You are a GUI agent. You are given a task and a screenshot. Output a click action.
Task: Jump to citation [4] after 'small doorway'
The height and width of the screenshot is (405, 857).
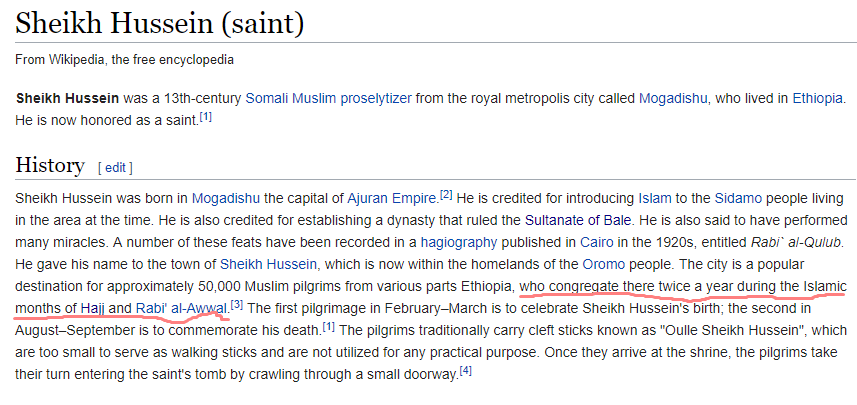point(465,371)
